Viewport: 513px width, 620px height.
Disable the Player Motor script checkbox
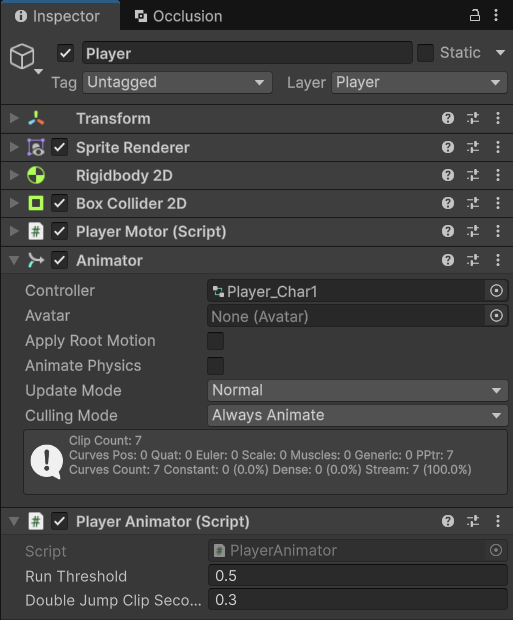[59, 231]
